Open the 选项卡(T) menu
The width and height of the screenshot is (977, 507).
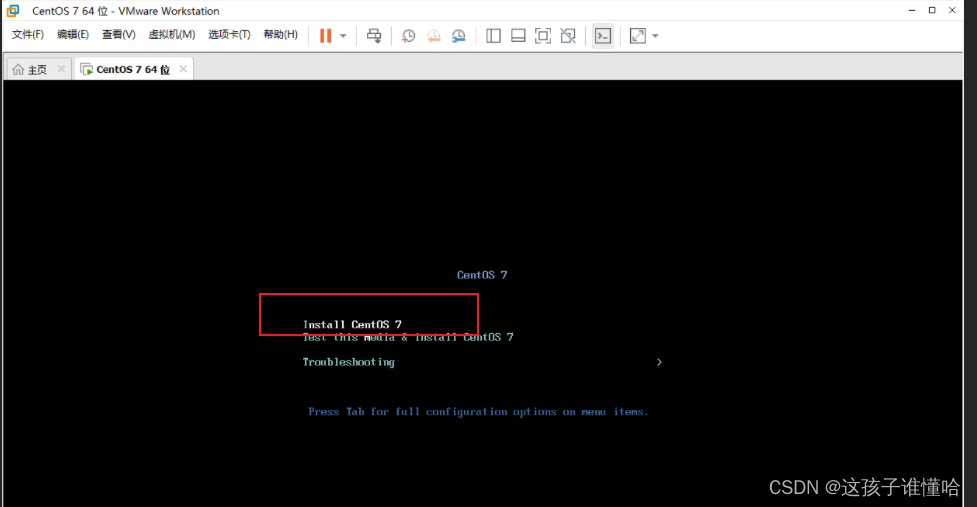[229, 35]
